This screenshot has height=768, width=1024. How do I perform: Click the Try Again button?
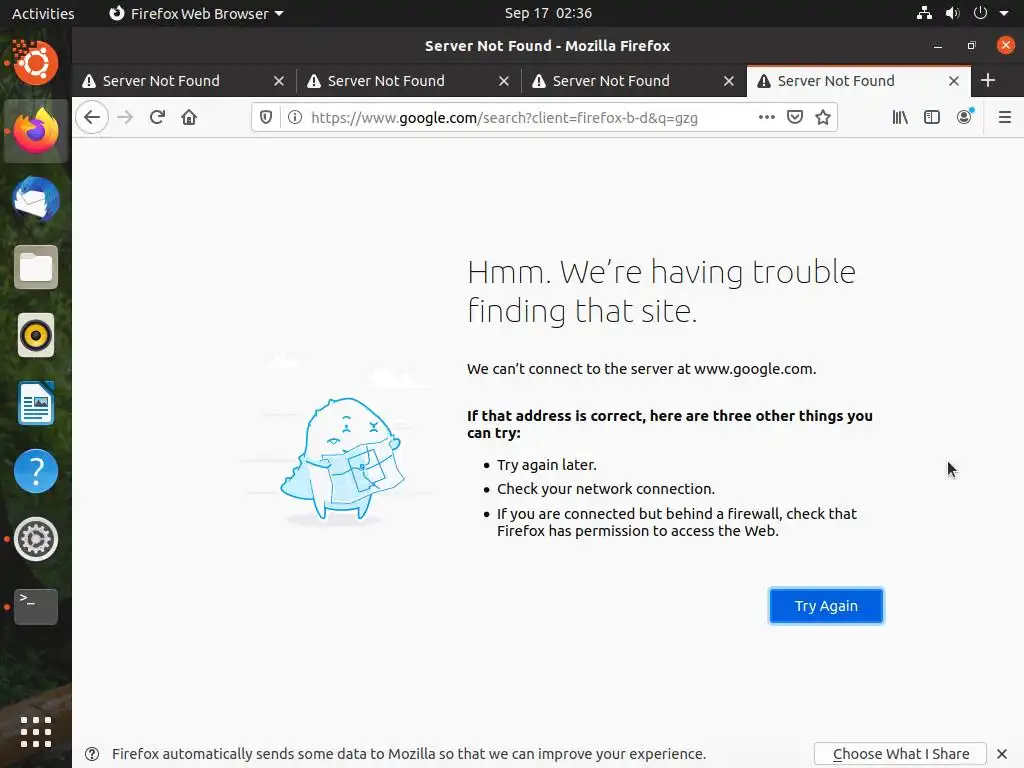point(826,606)
